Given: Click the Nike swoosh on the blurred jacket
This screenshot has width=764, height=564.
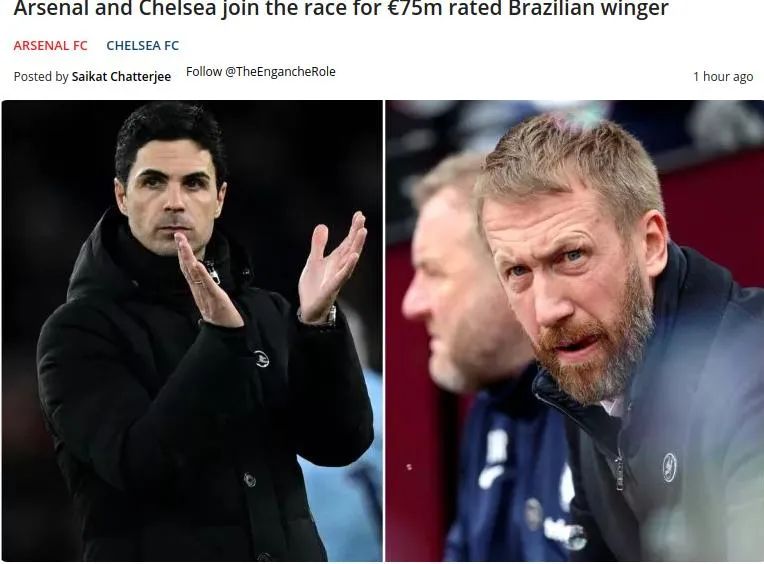Looking at the screenshot, I should point(491,477).
